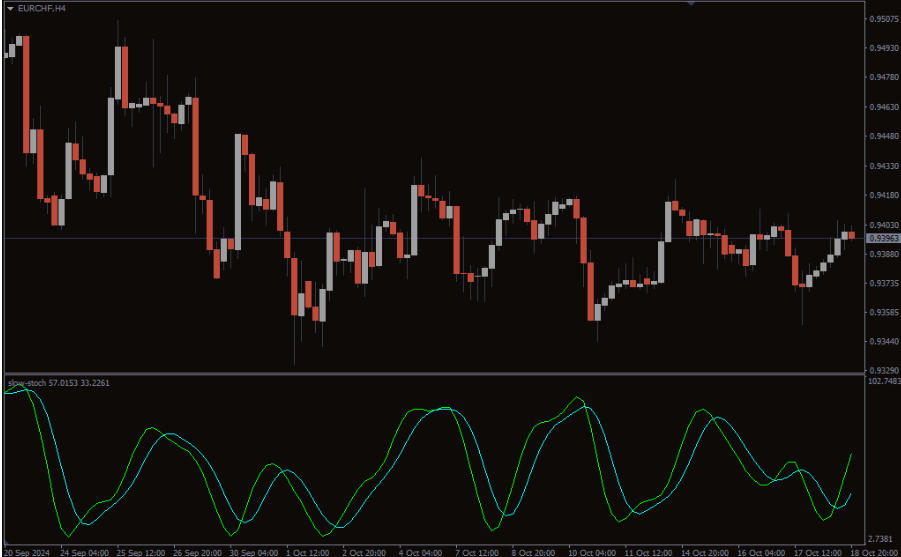
Task: Click the 0.95075 price axis label
Action: 884,19
